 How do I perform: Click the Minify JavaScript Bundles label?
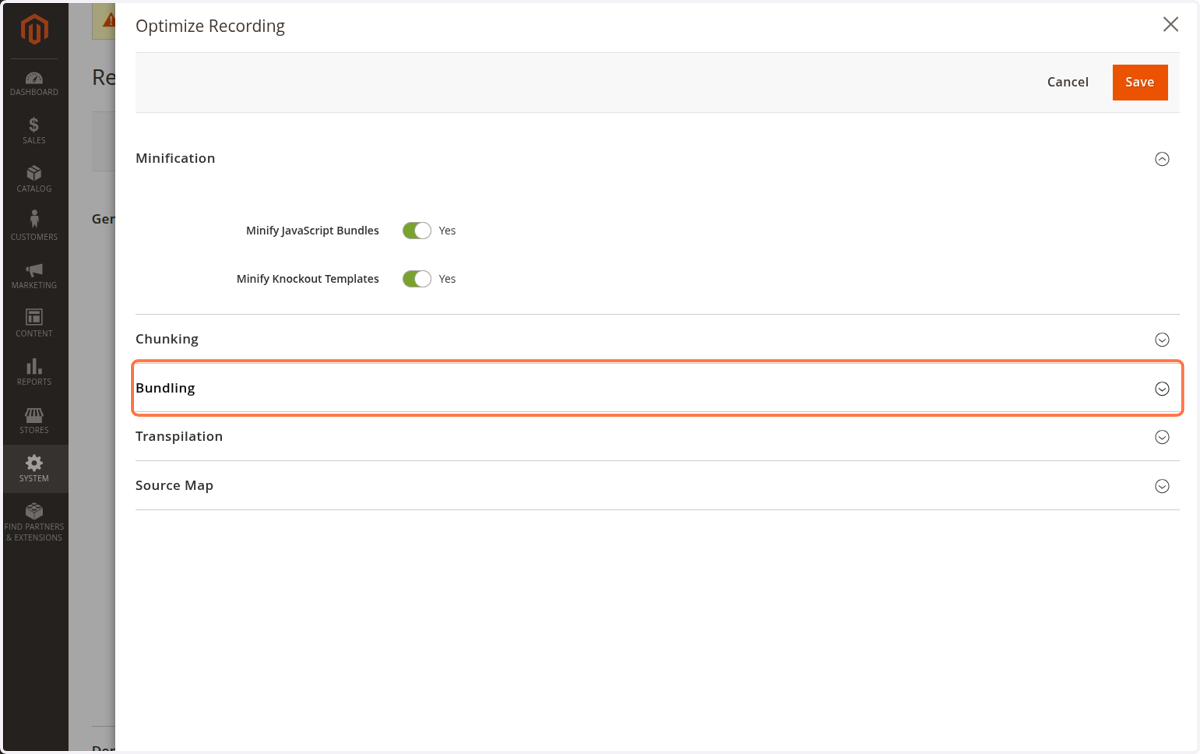coord(312,231)
